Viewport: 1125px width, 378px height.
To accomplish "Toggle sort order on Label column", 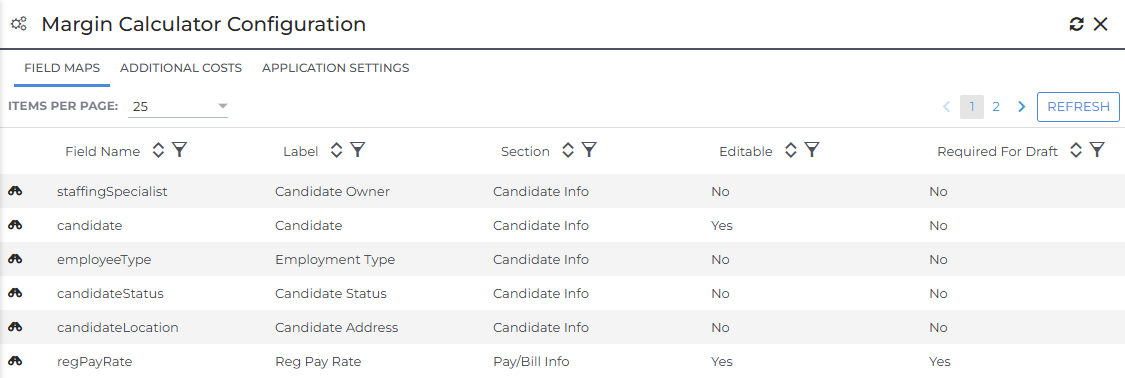I will click(x=336, y=150).
